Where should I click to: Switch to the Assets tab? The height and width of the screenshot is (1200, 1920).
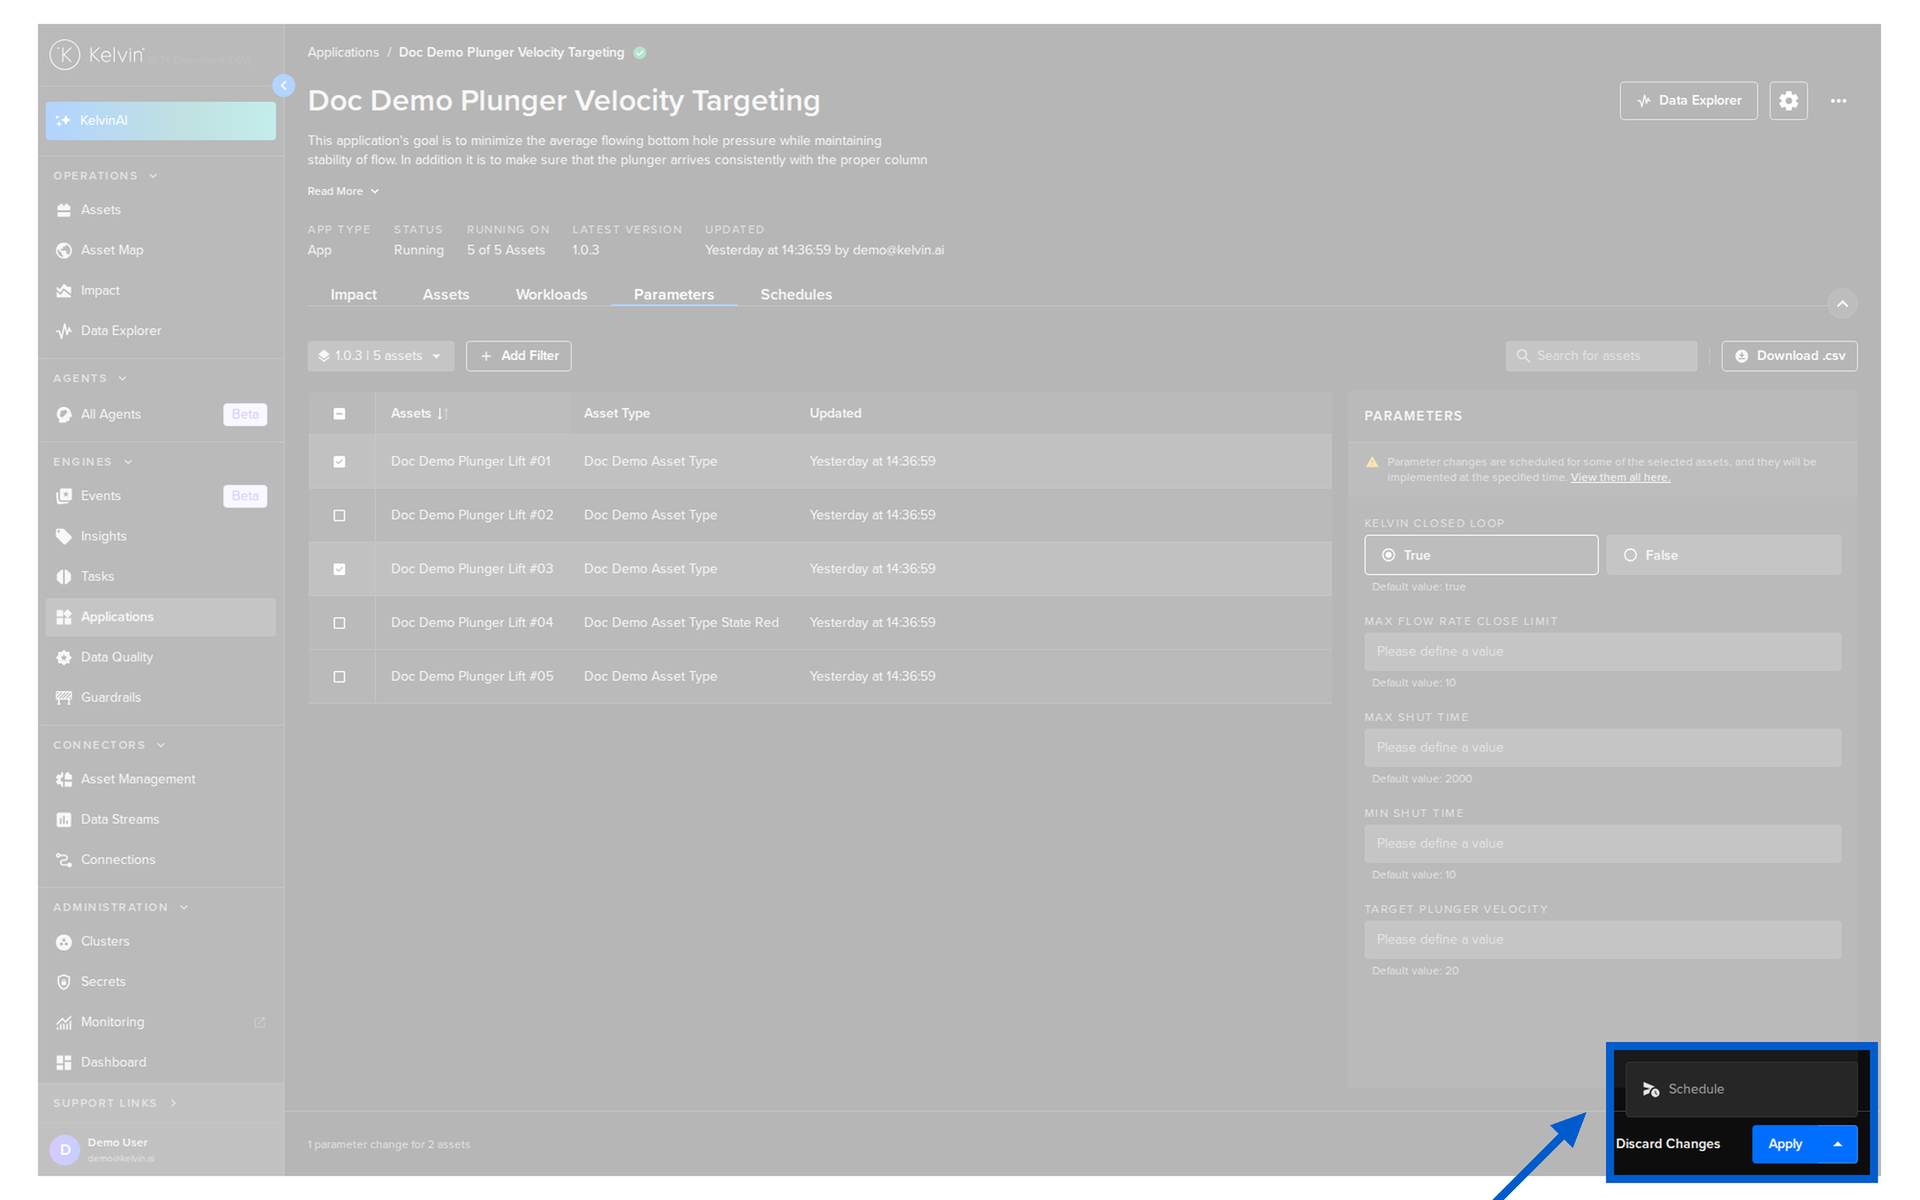pos(446,295)
